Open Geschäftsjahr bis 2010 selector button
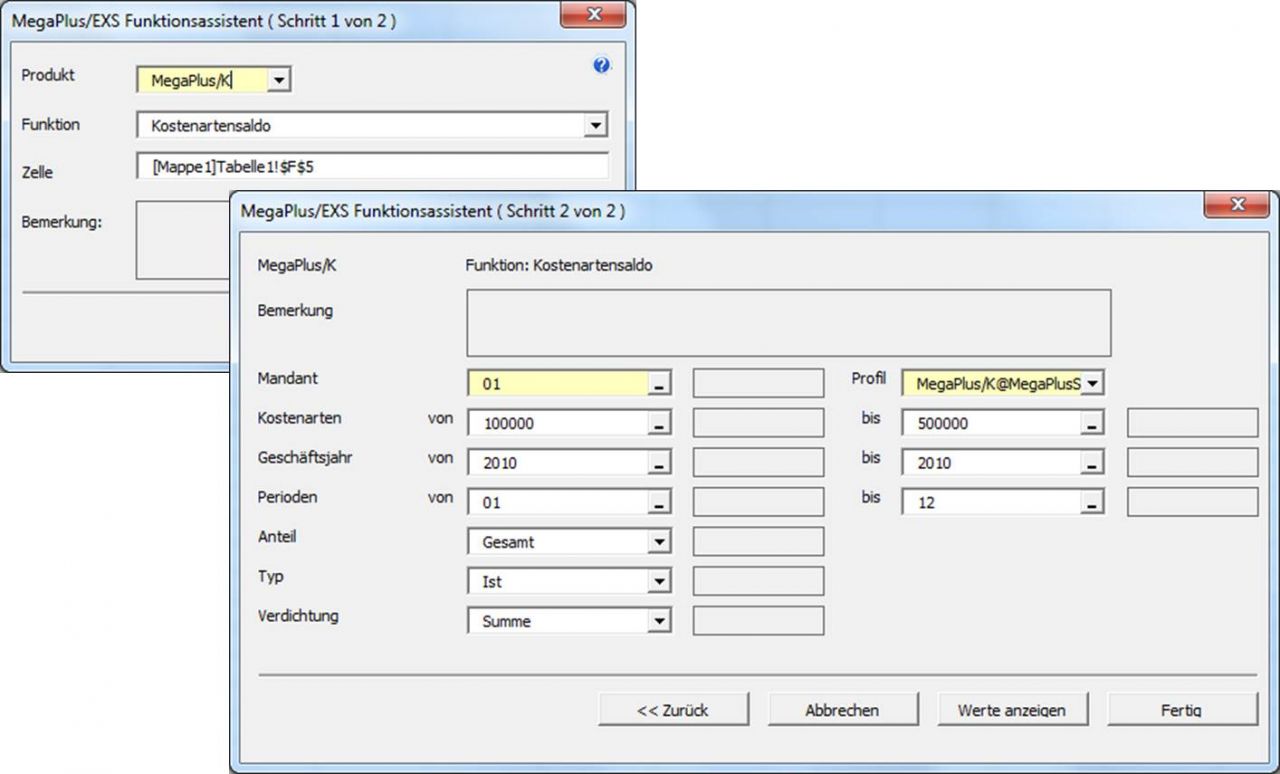The width and height of the screenshot is (1280, 774). (x=1093, y=463)
